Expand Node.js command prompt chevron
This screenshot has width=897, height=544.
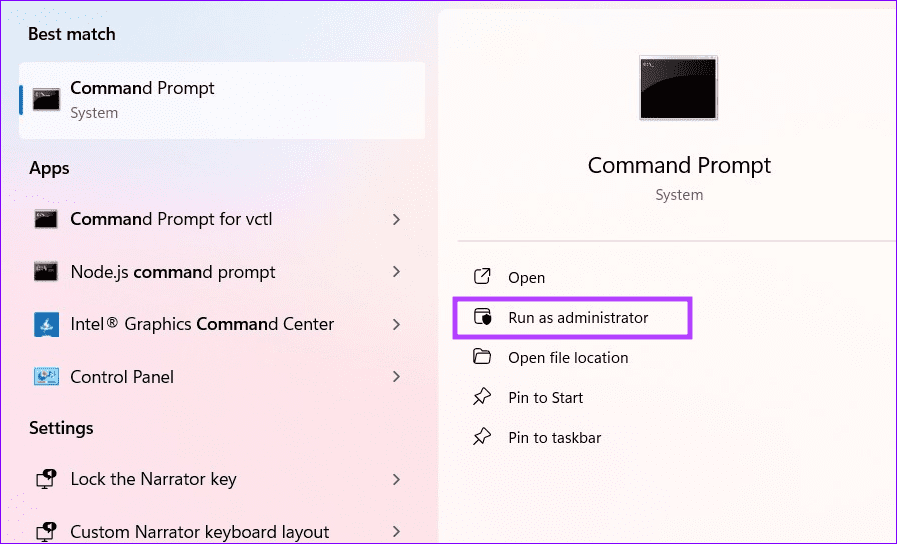[x=397, y=272]
